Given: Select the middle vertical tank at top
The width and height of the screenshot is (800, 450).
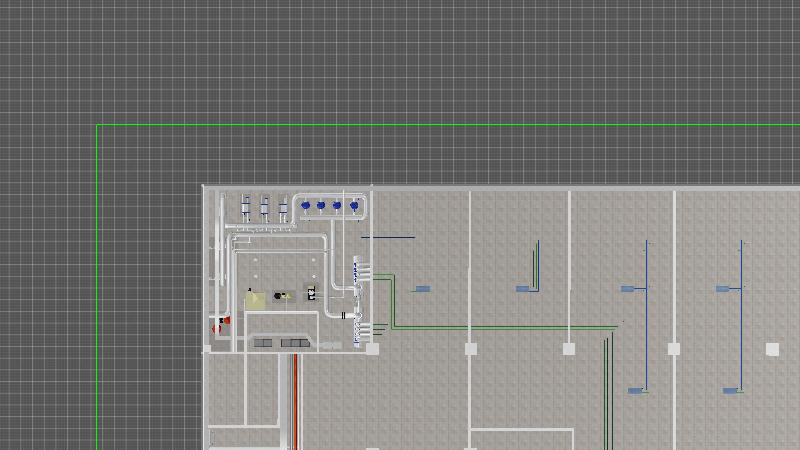Looking at the screenshot, I should [x=265, y=209].
